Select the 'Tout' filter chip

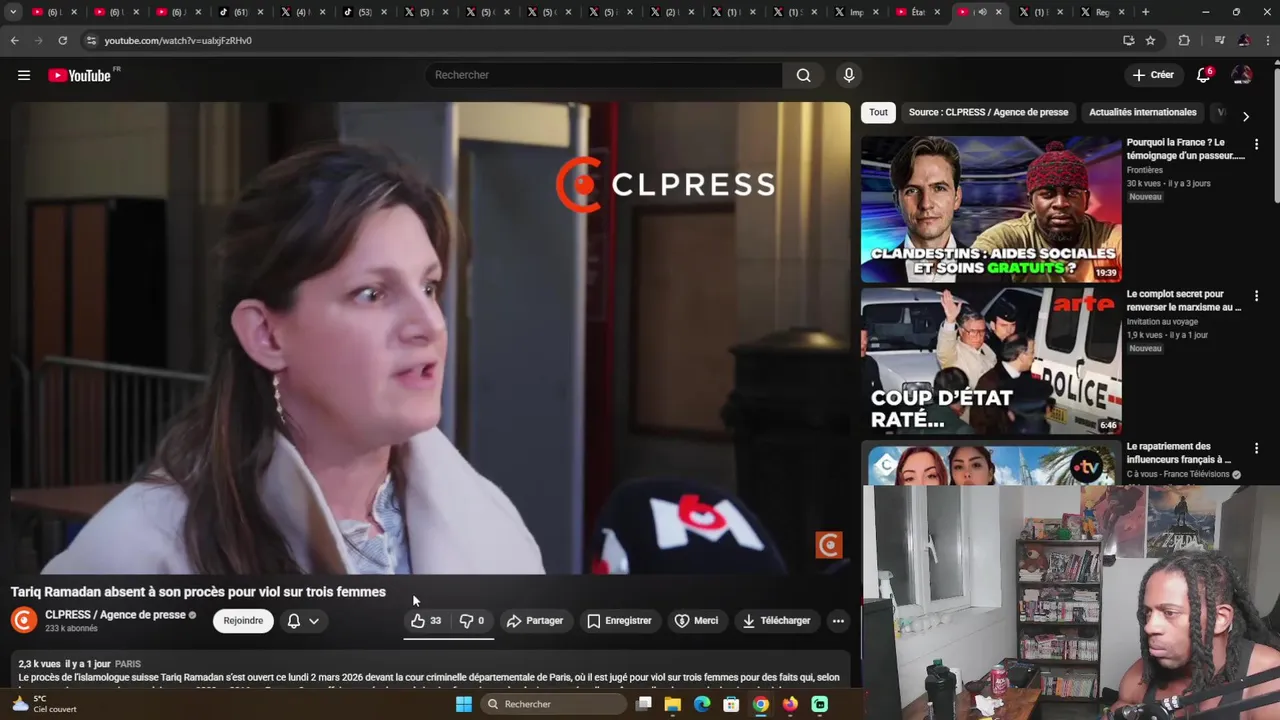click(x=878, y=112)
